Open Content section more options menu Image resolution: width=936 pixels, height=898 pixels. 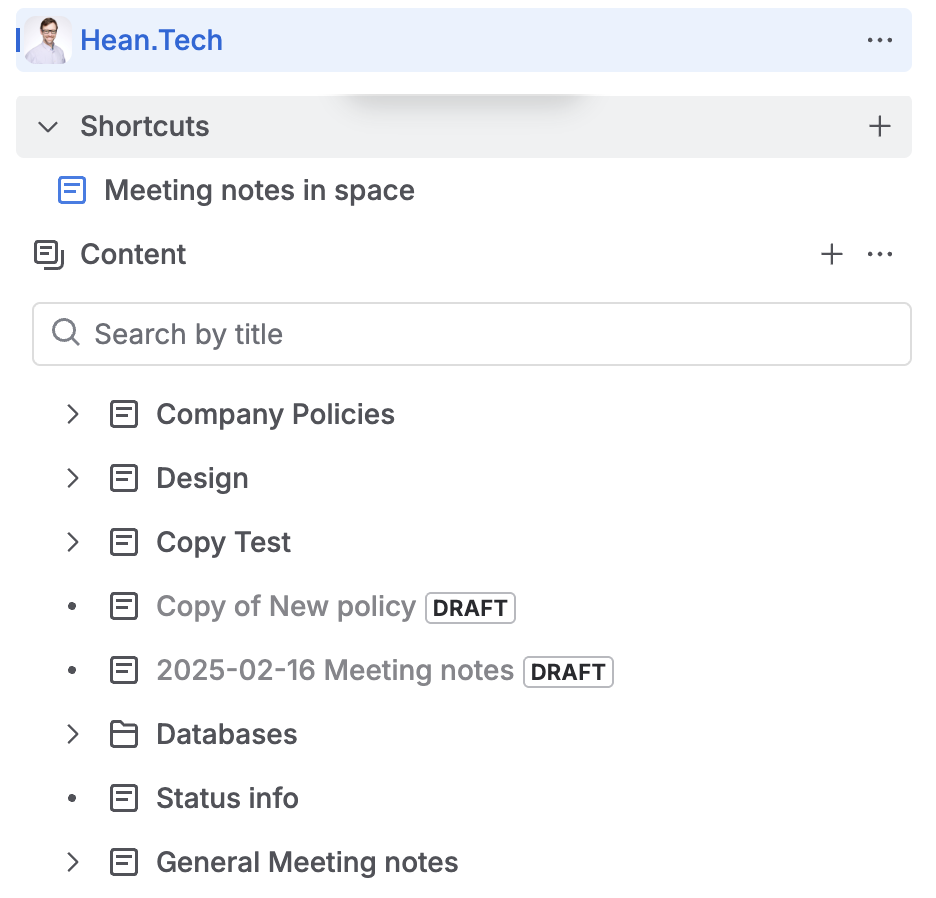pos(879,255)
